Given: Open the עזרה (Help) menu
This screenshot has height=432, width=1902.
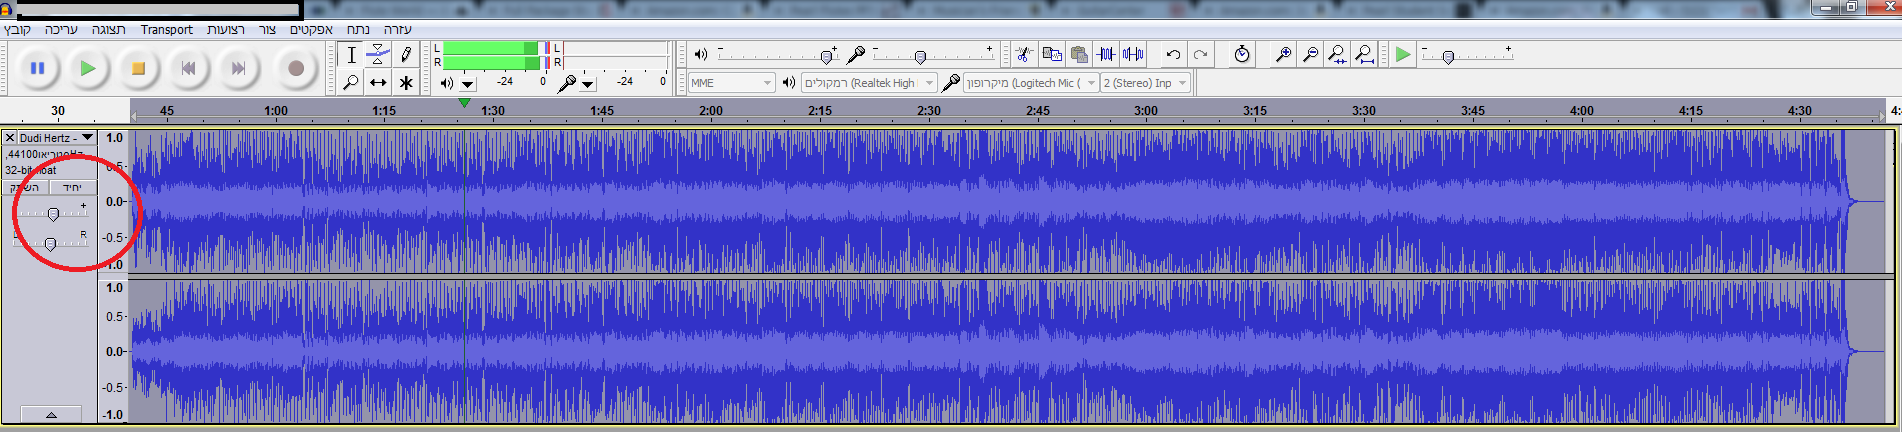Looking at the screenshot, I should (x=397, y=29).
